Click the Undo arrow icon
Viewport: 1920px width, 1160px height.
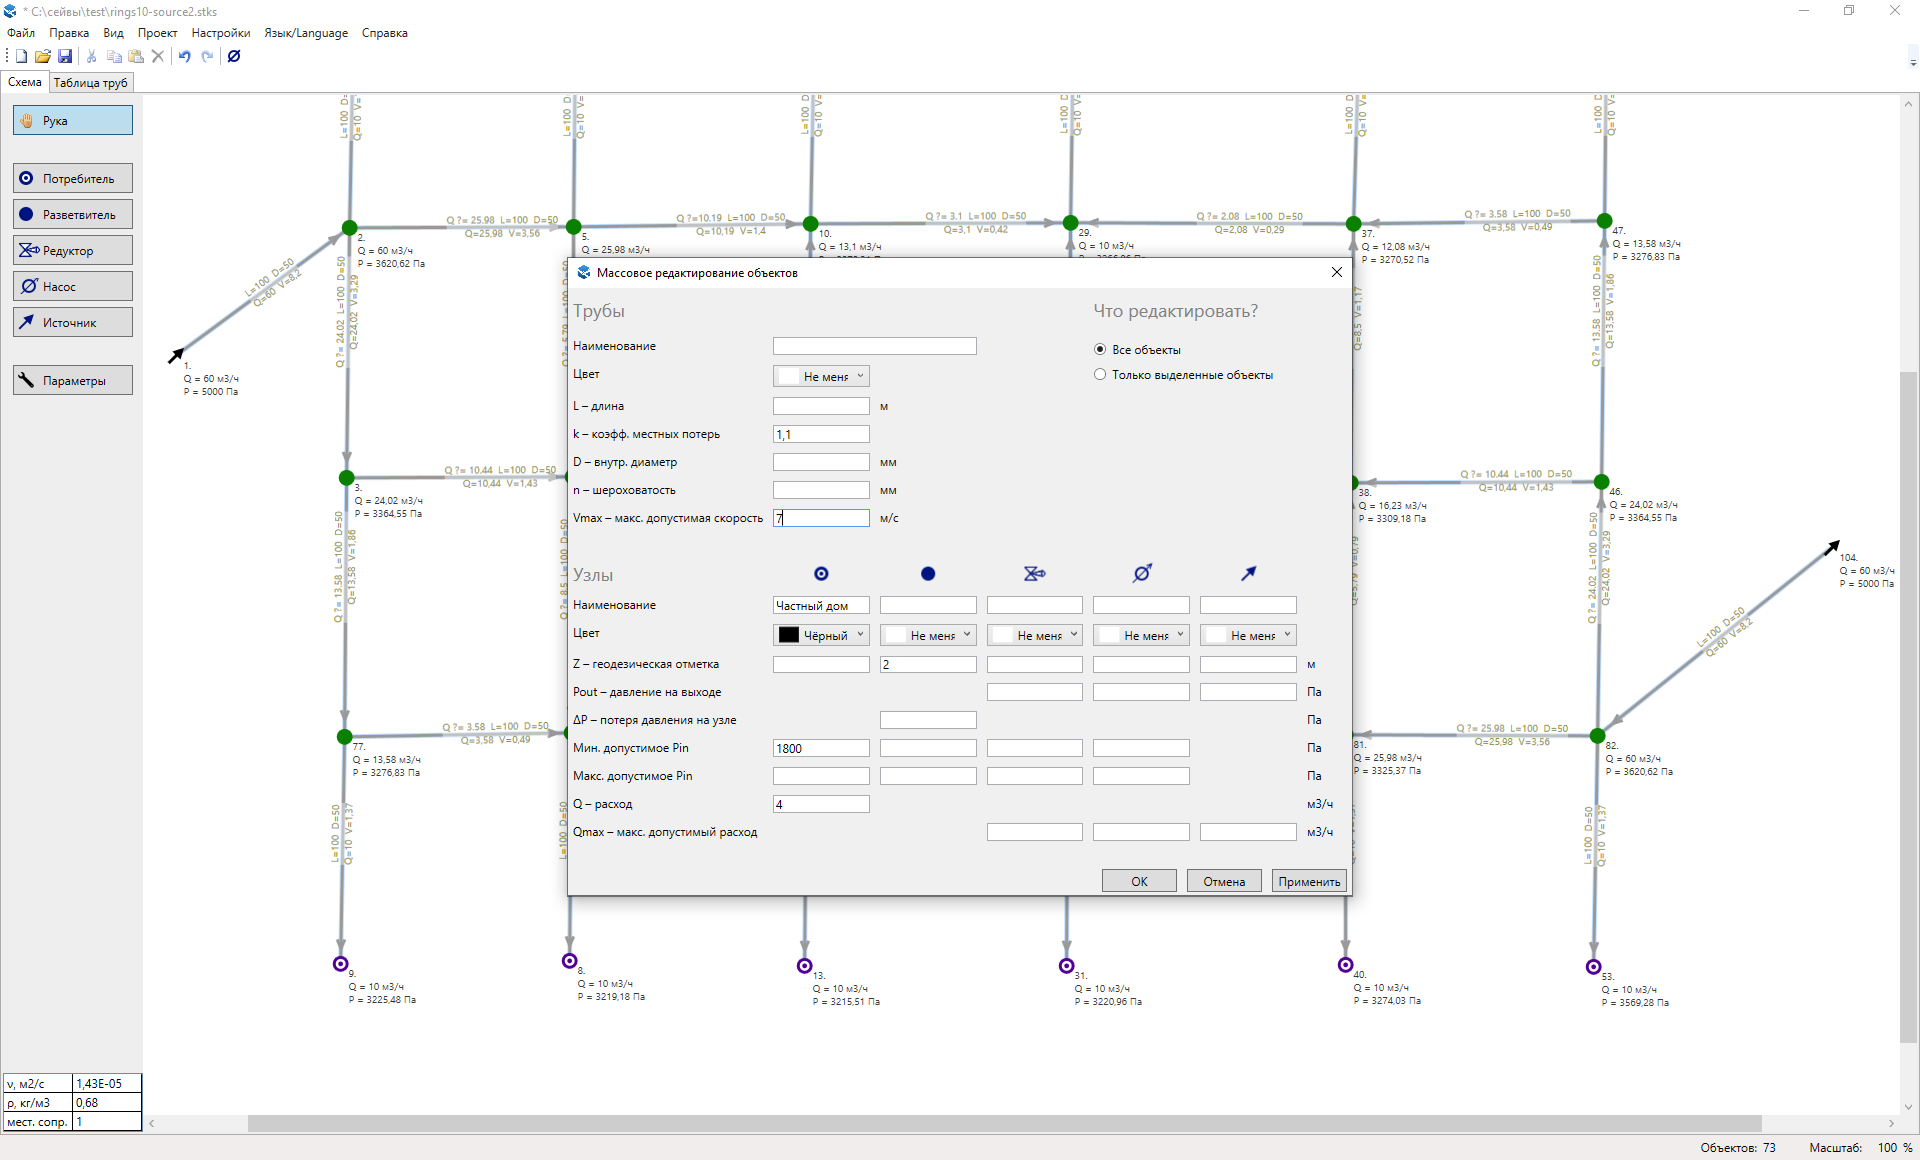pyautogui.click(x=184, y=56)
